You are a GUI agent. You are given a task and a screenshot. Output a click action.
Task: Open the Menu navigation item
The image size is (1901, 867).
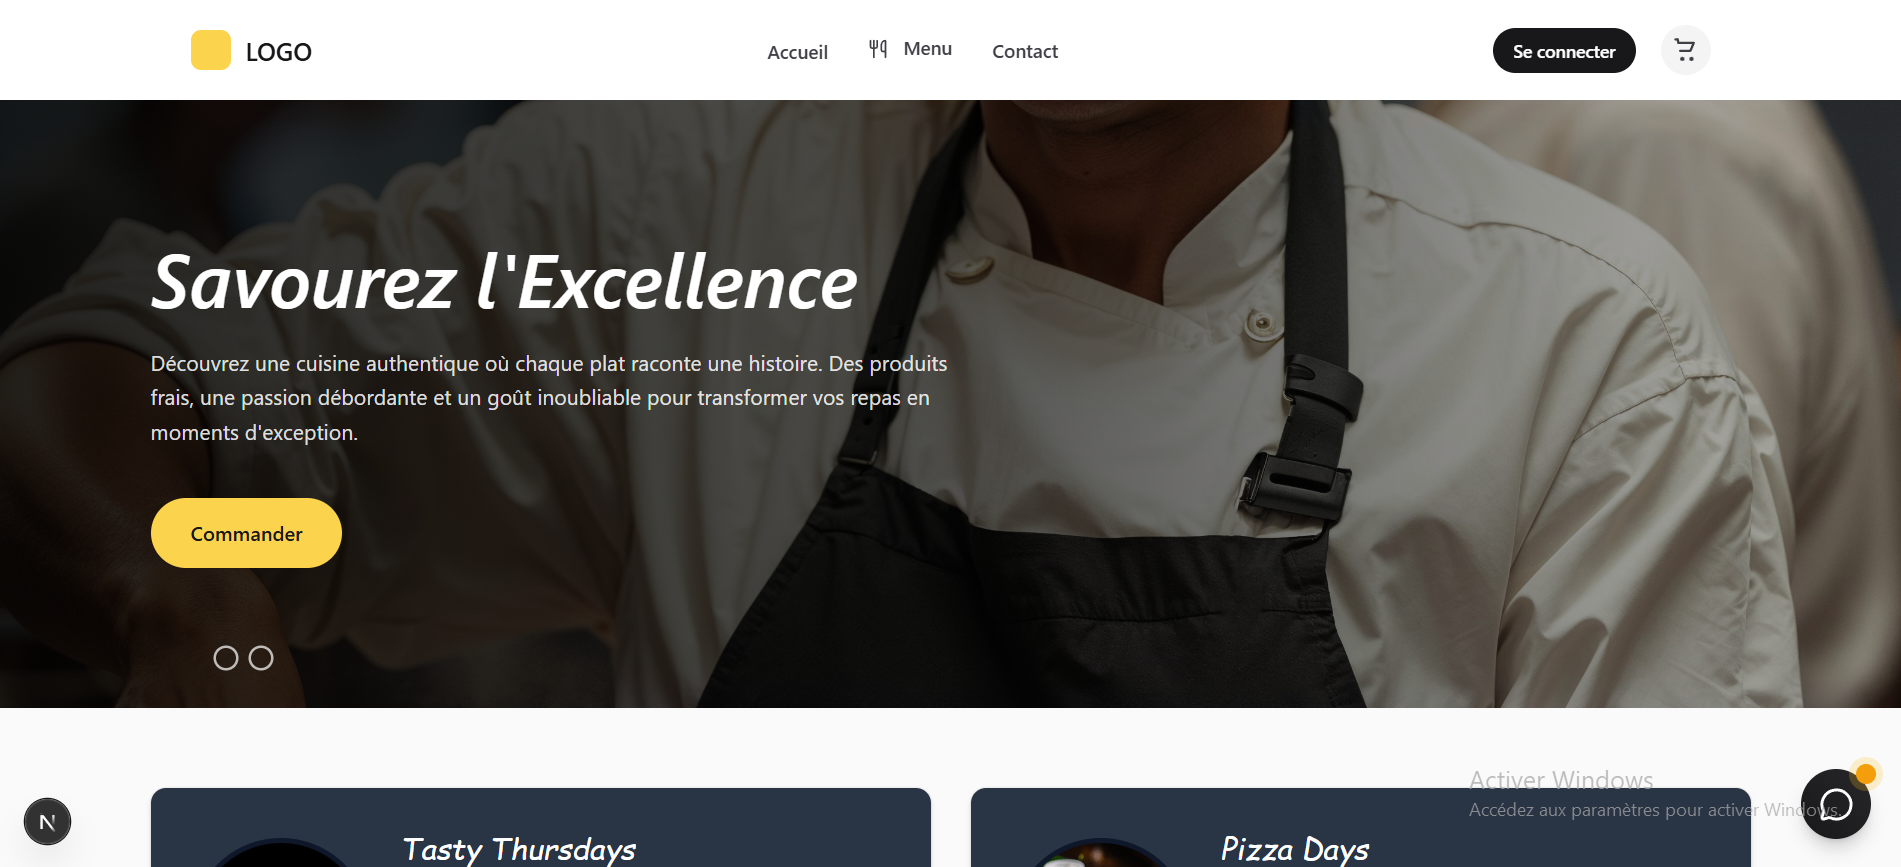(910, 49)
